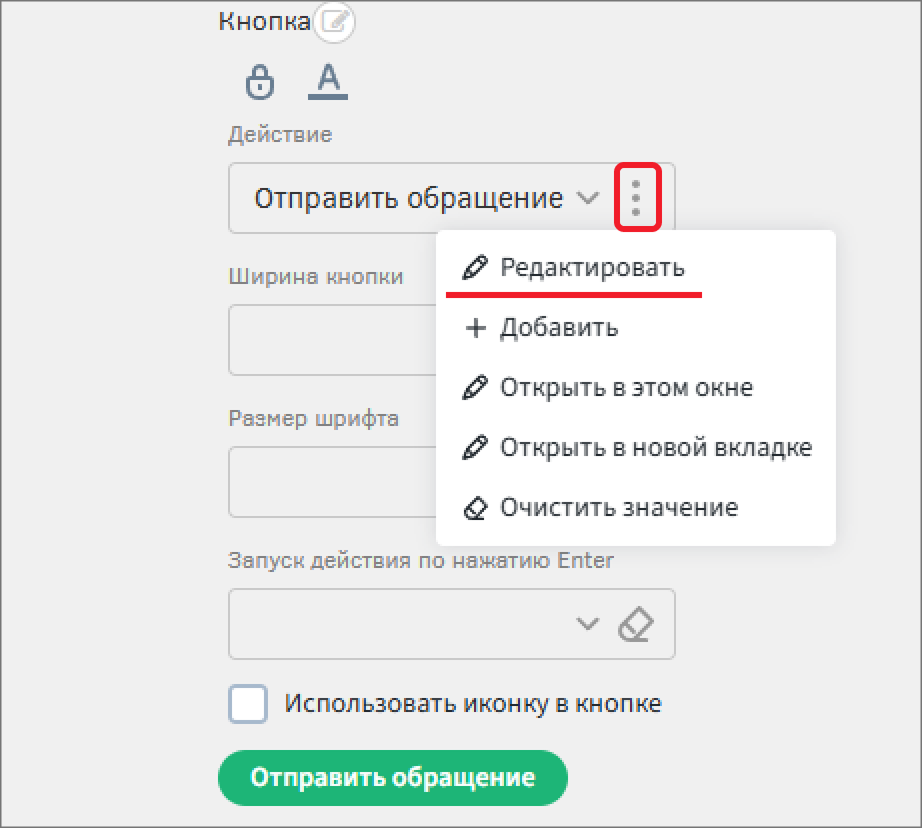This screenshot has height=828, width=922.
Task: Click the Размер шрифта label text
Action: (313, 419)
